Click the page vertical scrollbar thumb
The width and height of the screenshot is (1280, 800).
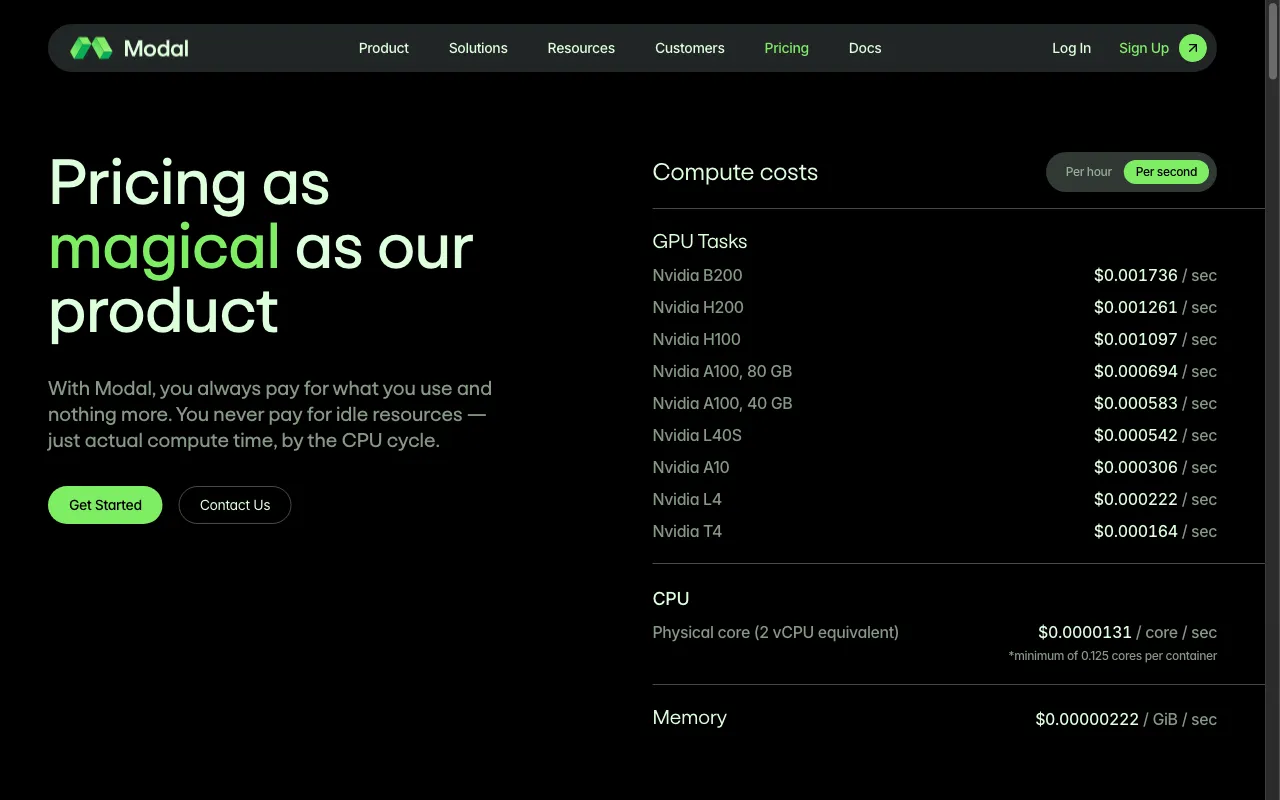click(x=1273, y=42)
